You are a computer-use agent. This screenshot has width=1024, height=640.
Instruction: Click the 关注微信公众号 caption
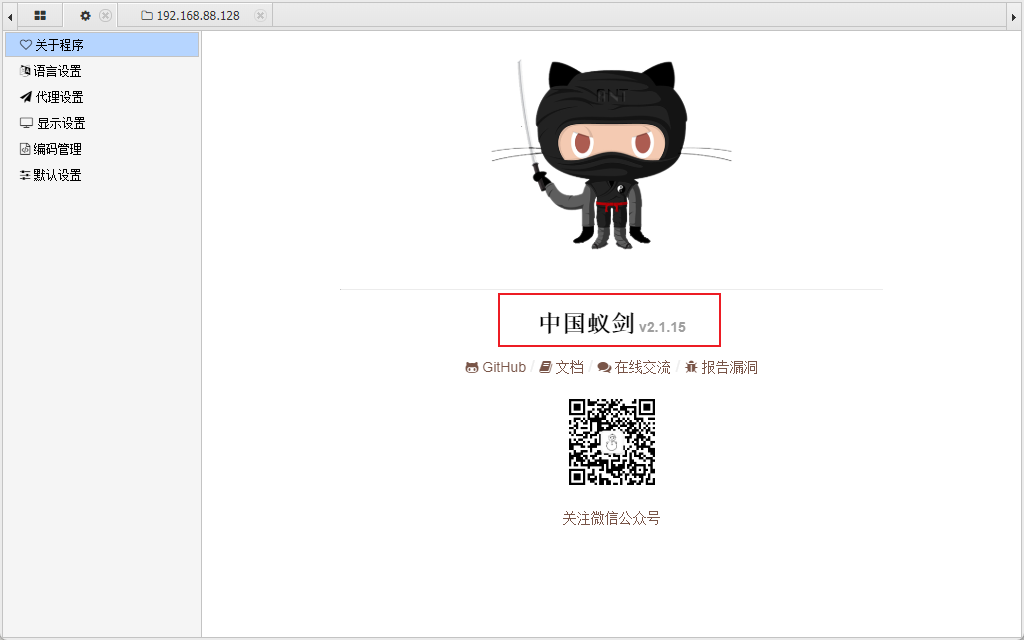pyautogui.click(x=611, y=519)
